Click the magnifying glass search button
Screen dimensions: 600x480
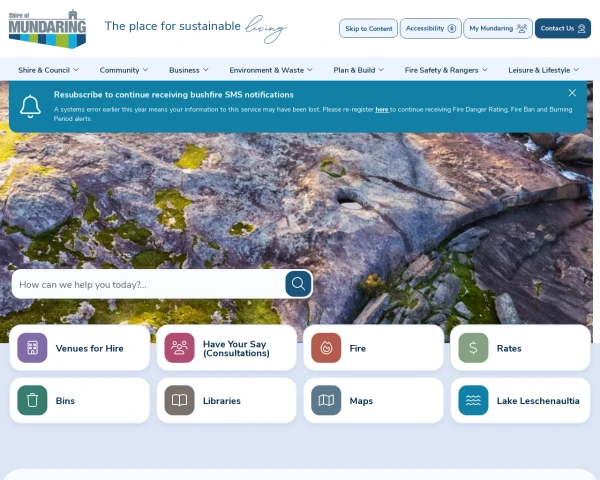[298, 284]
